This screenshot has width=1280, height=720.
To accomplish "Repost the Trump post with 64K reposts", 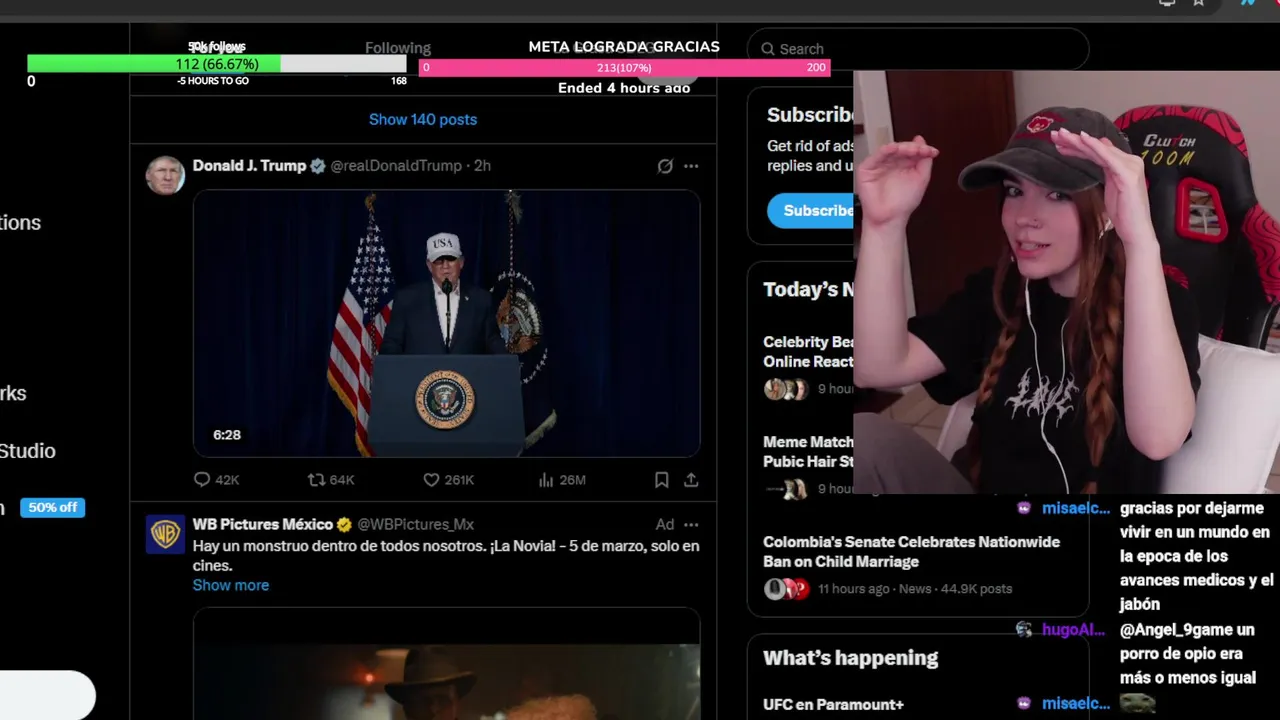I will (331, 480).
